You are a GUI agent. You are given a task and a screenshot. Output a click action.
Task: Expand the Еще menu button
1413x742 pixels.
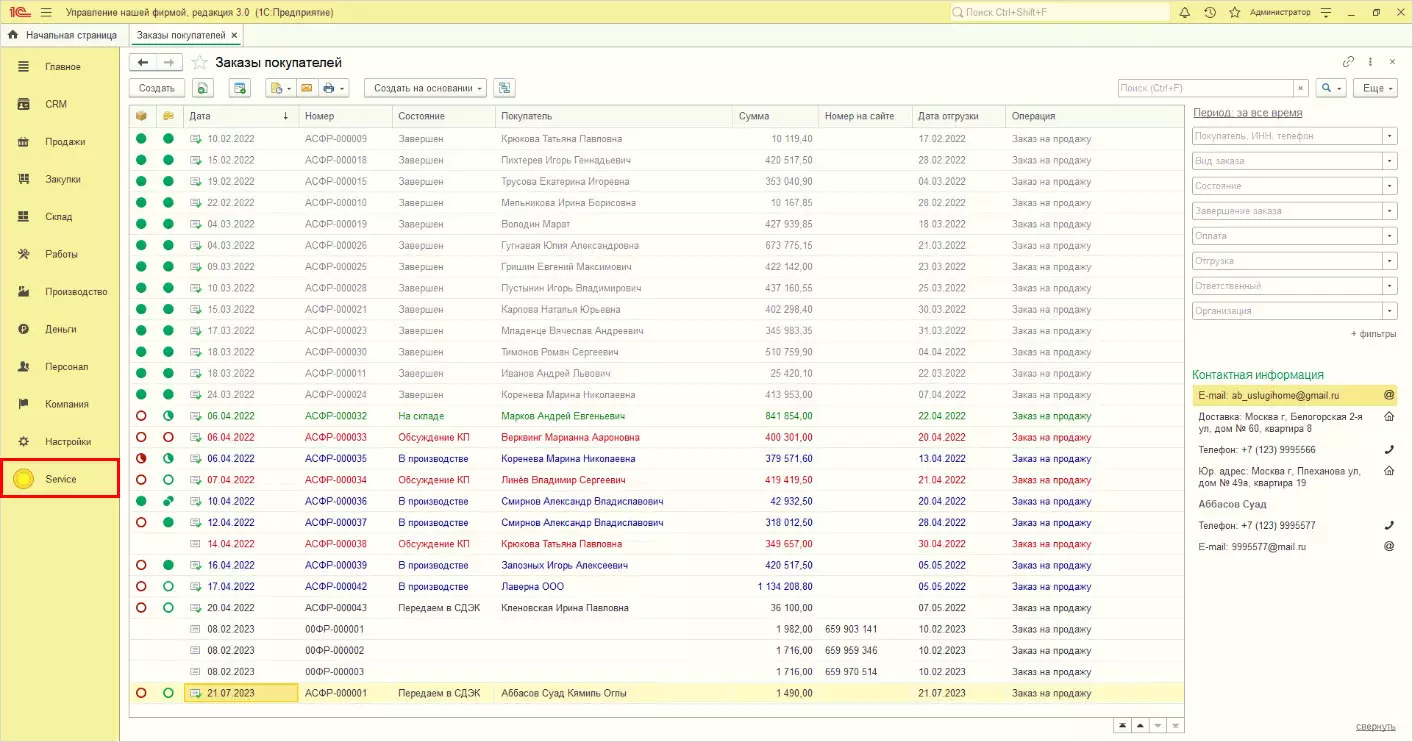(x=1374, y=88)
